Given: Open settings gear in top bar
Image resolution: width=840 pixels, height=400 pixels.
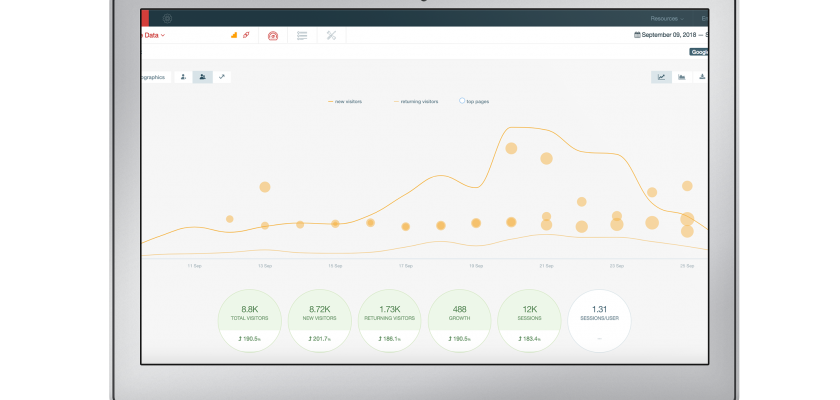Looking at the screenshot, I should coord(167,18).
